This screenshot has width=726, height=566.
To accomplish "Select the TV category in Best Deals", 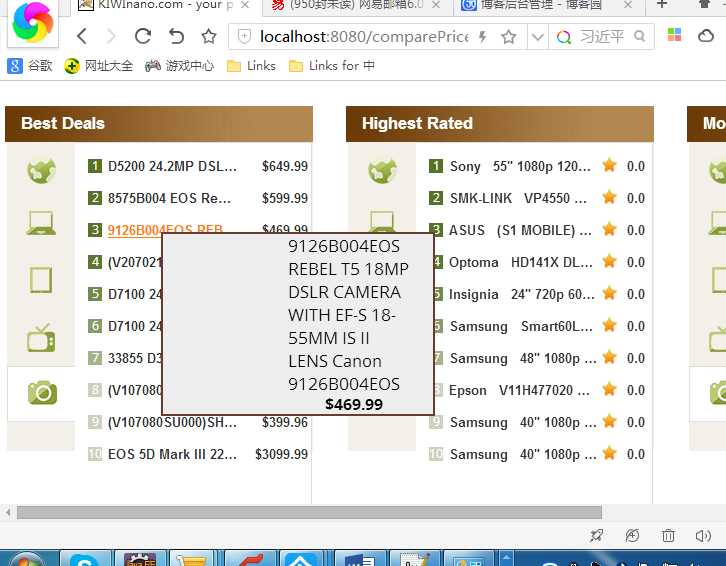I will coord(41,338).
